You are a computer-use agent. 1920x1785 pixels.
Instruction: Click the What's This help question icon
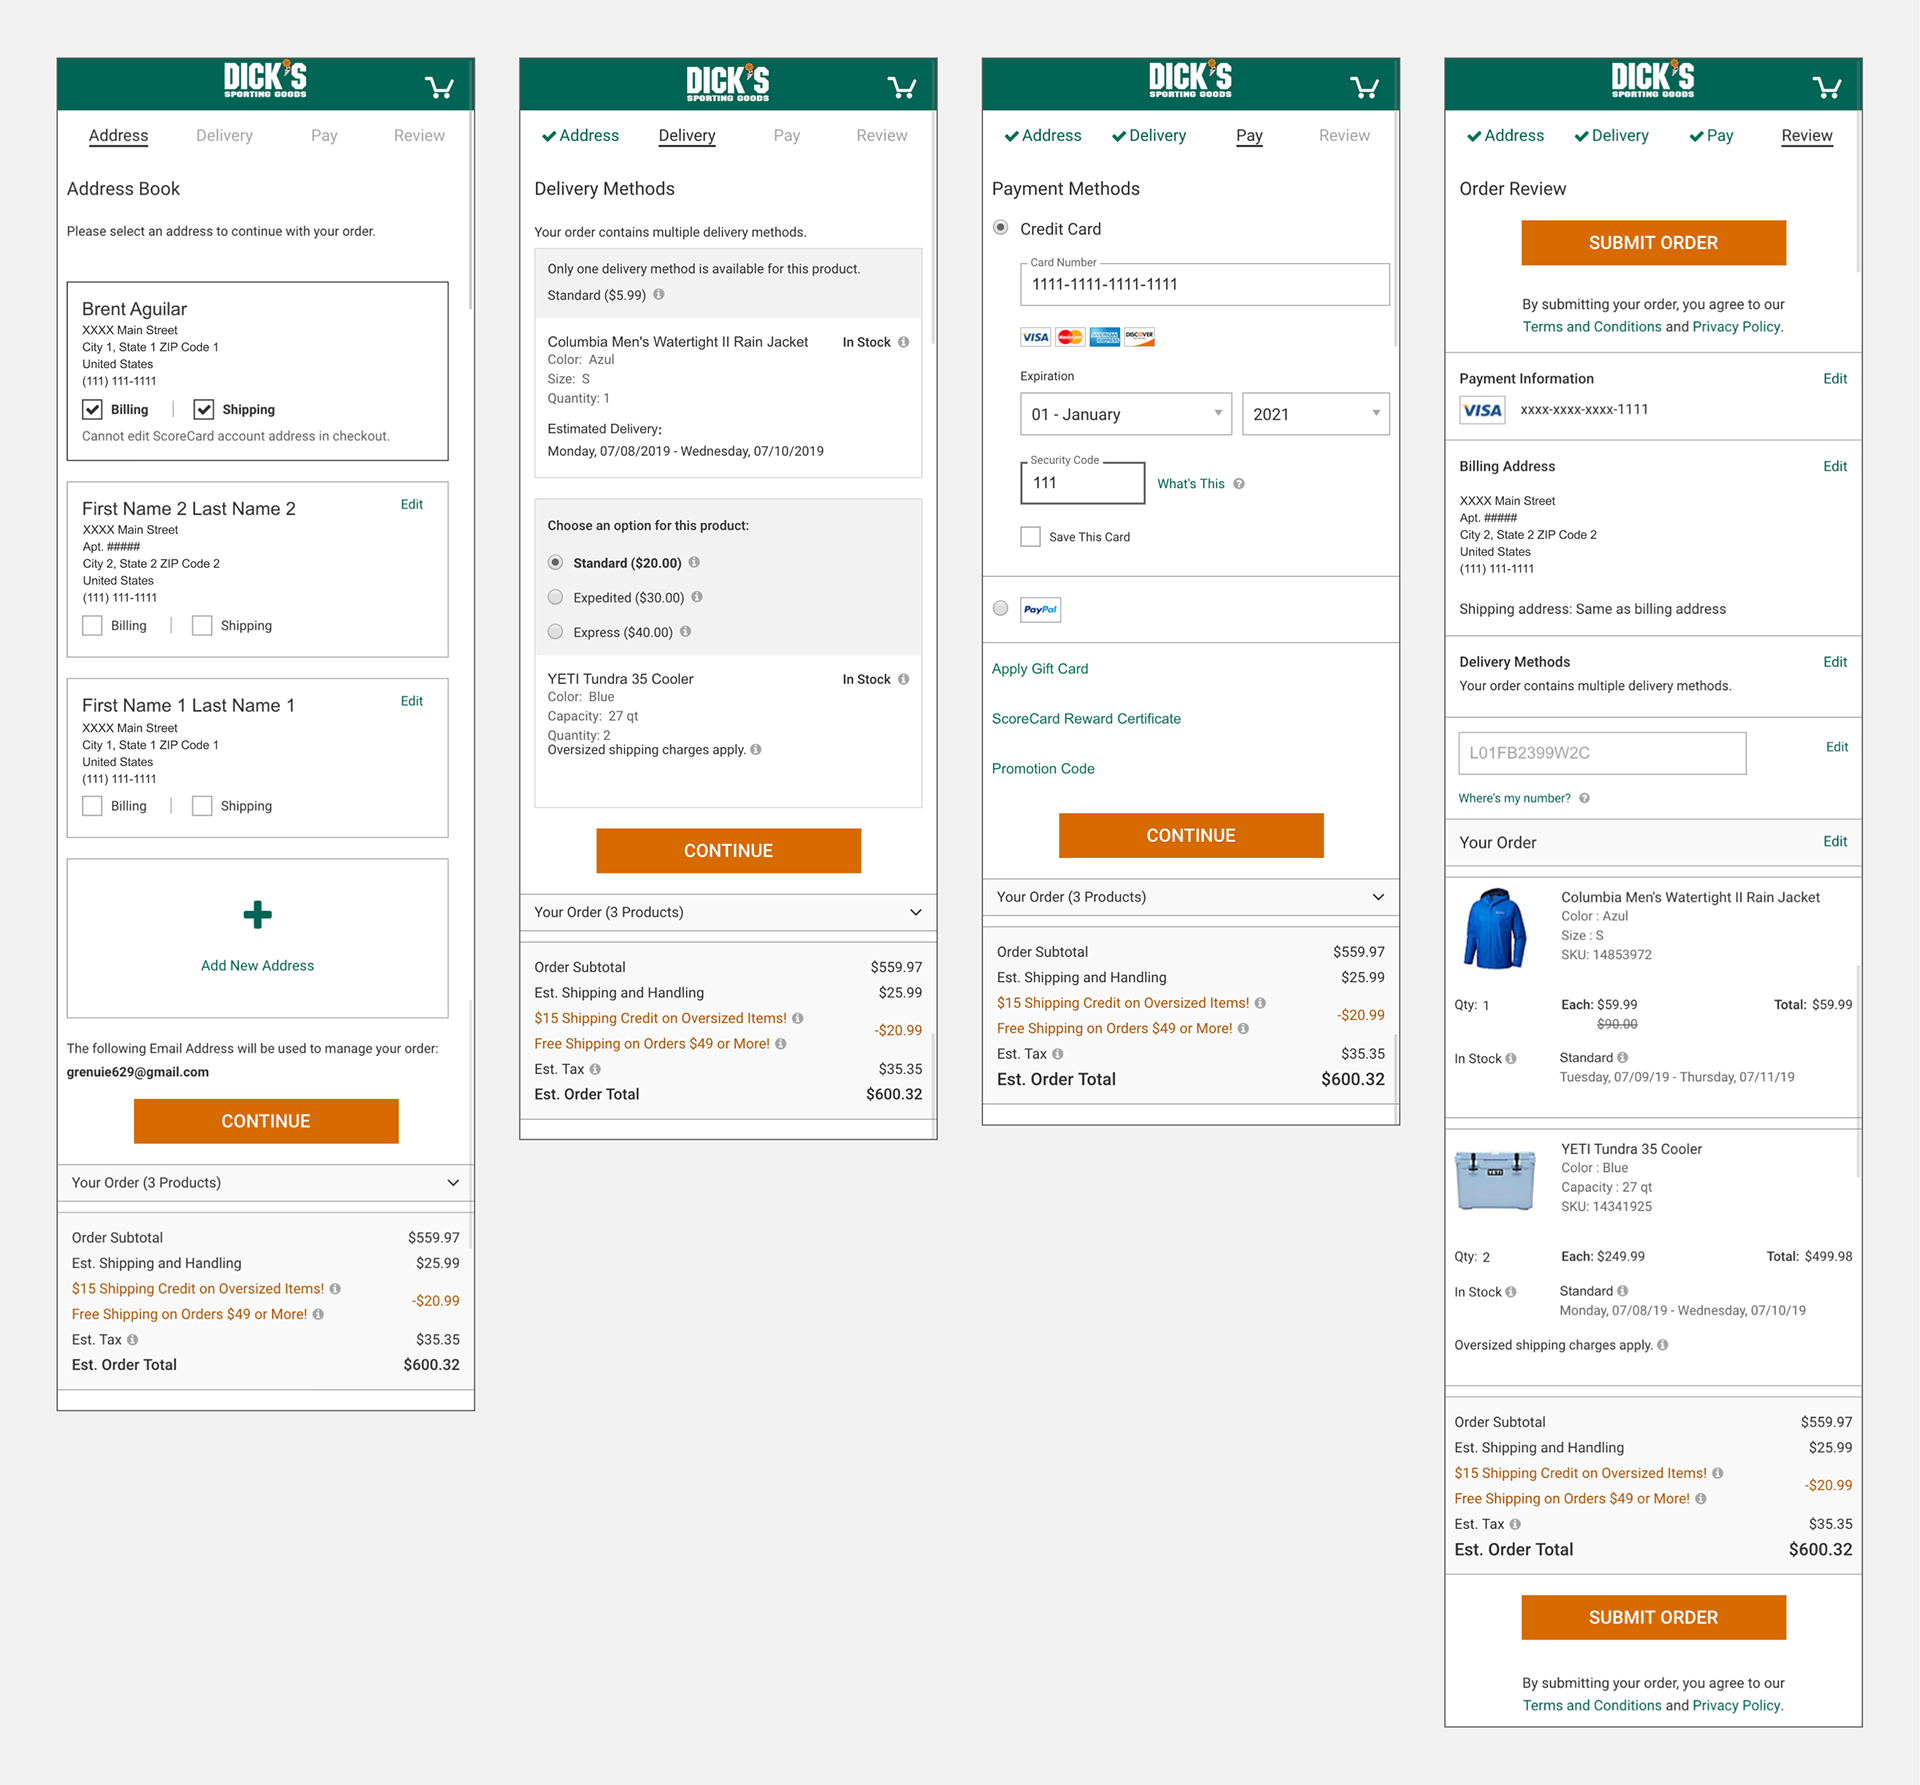1239,484
